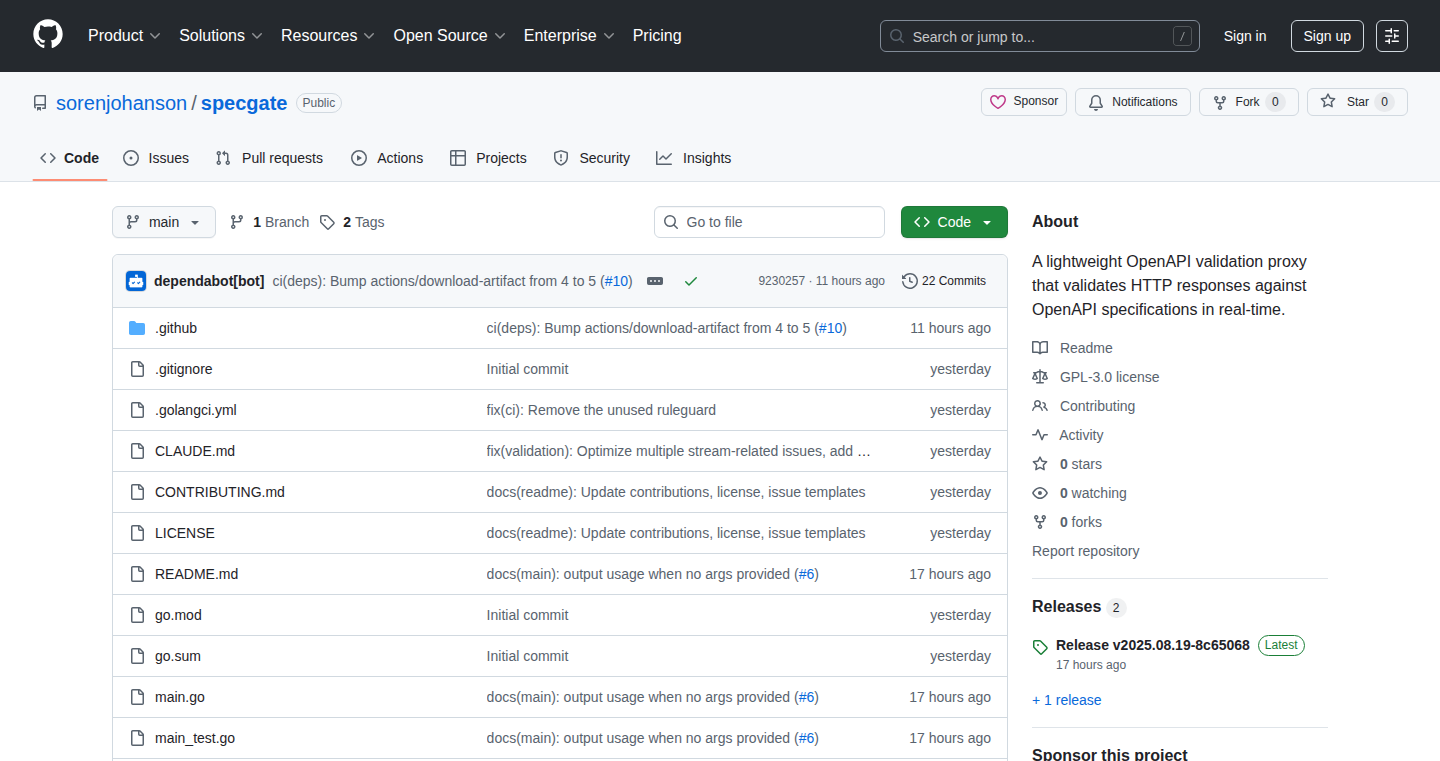Expand the Open Source menu

click(x=449, y=36)
